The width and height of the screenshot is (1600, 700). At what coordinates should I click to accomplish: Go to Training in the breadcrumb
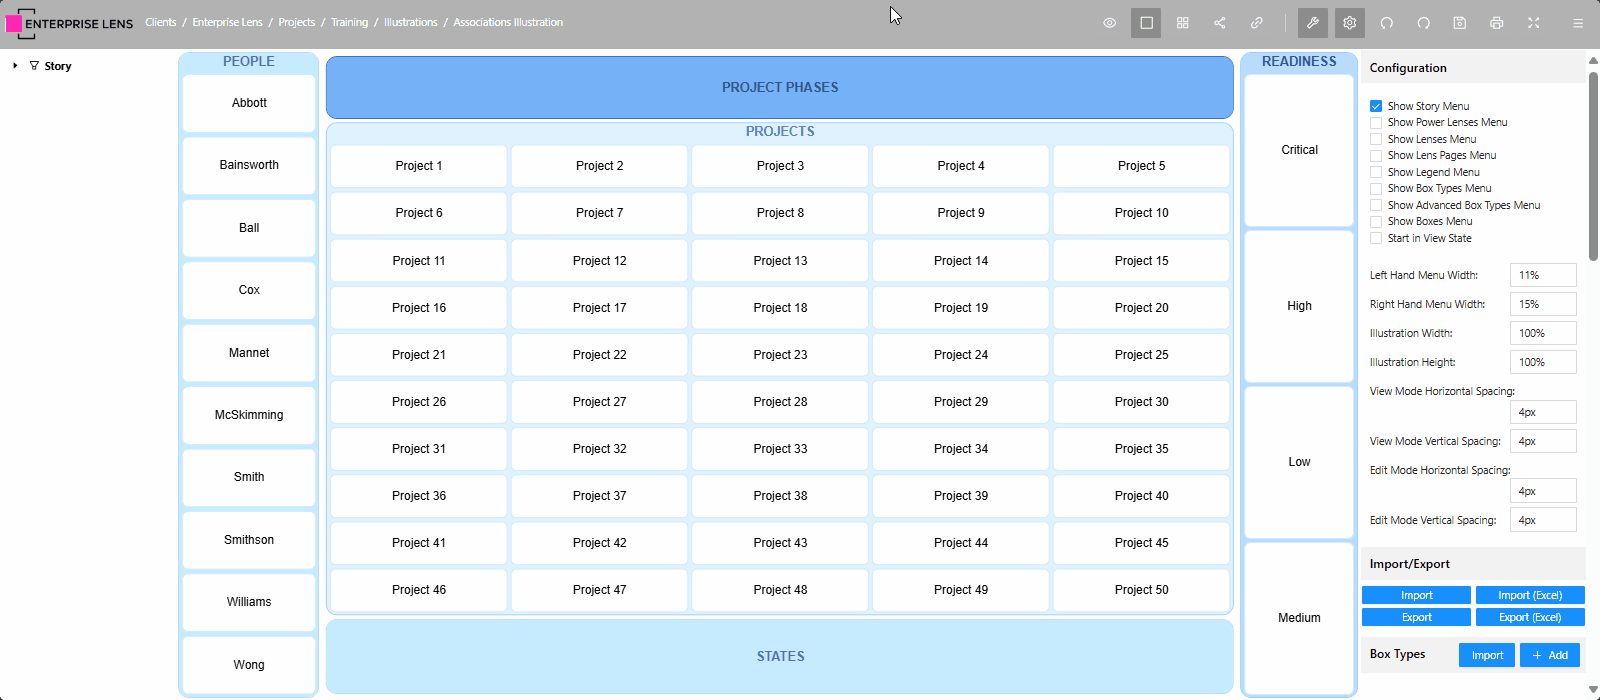point(349,22)
